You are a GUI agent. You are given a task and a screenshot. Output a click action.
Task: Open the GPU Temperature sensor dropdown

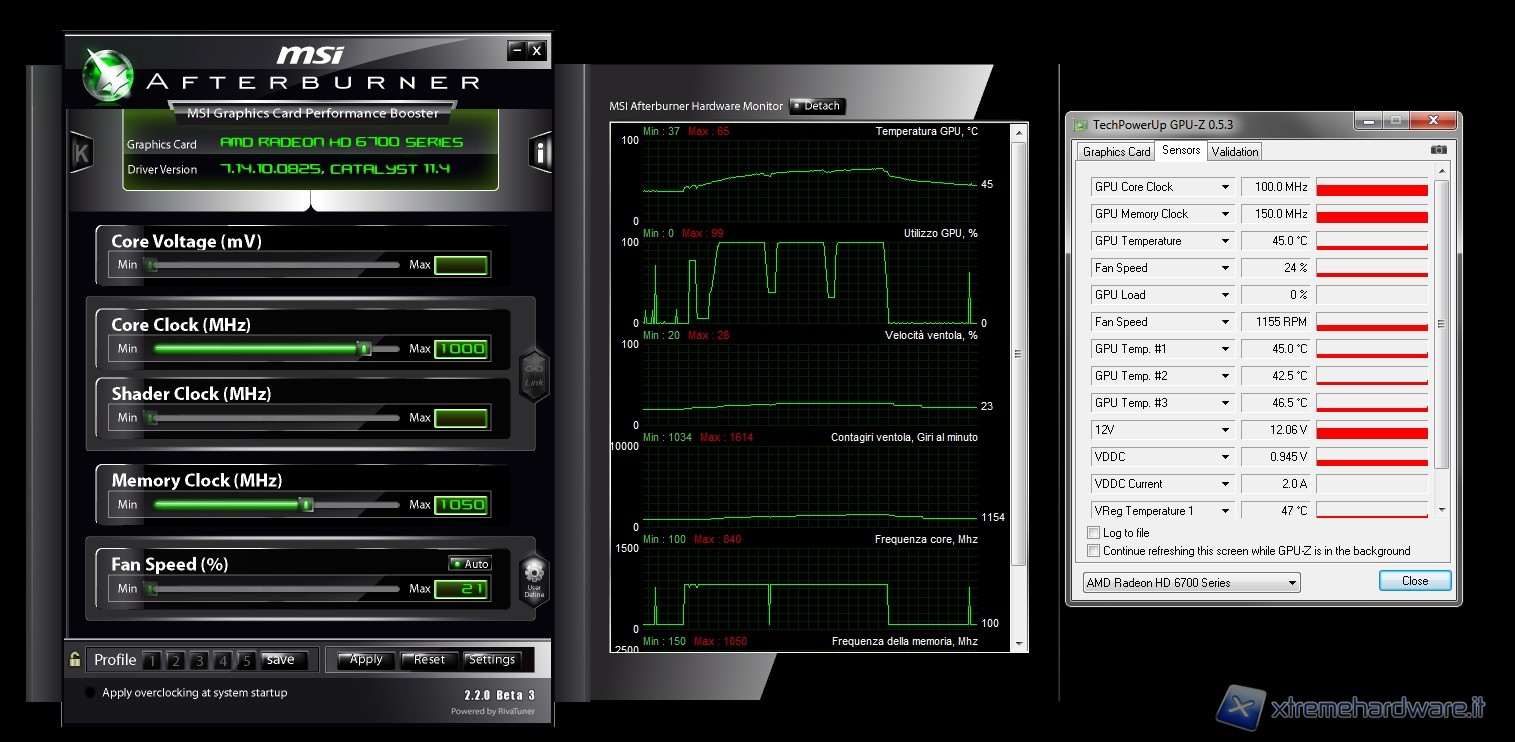pos(1225,241)
